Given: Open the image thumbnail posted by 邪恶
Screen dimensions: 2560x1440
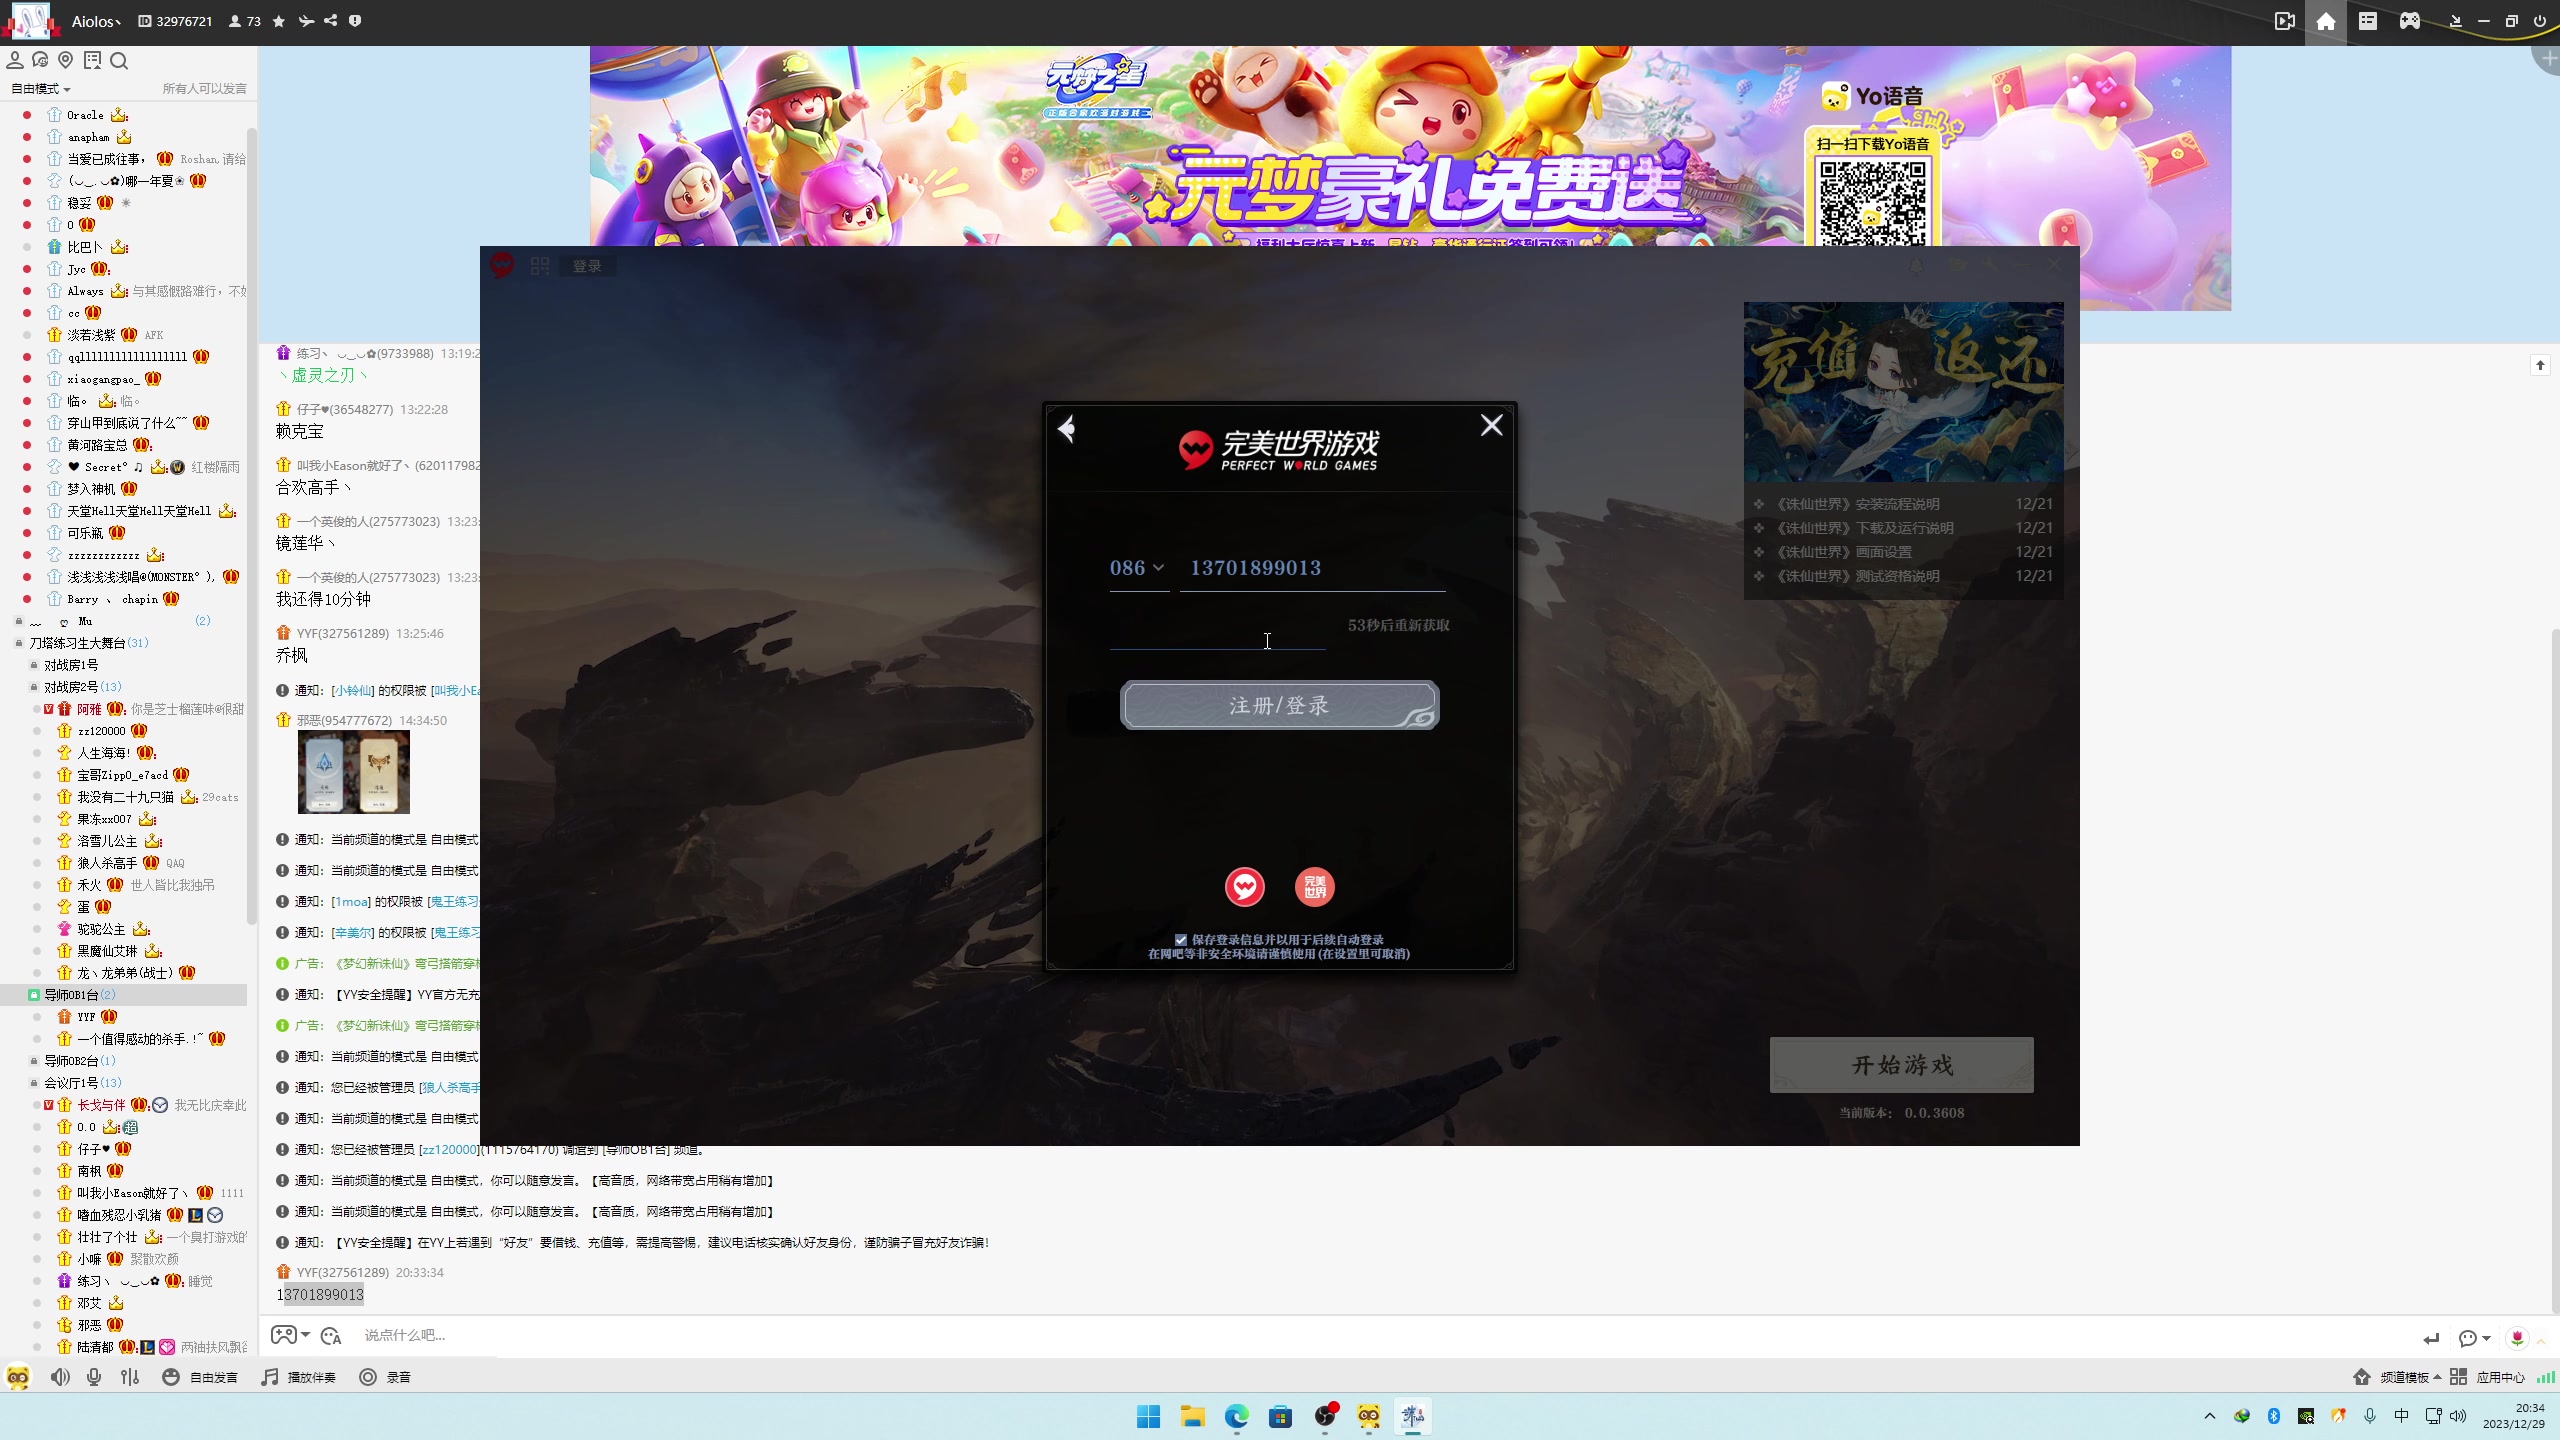Looking at the screenshot, I should click(x=354, y=772).
